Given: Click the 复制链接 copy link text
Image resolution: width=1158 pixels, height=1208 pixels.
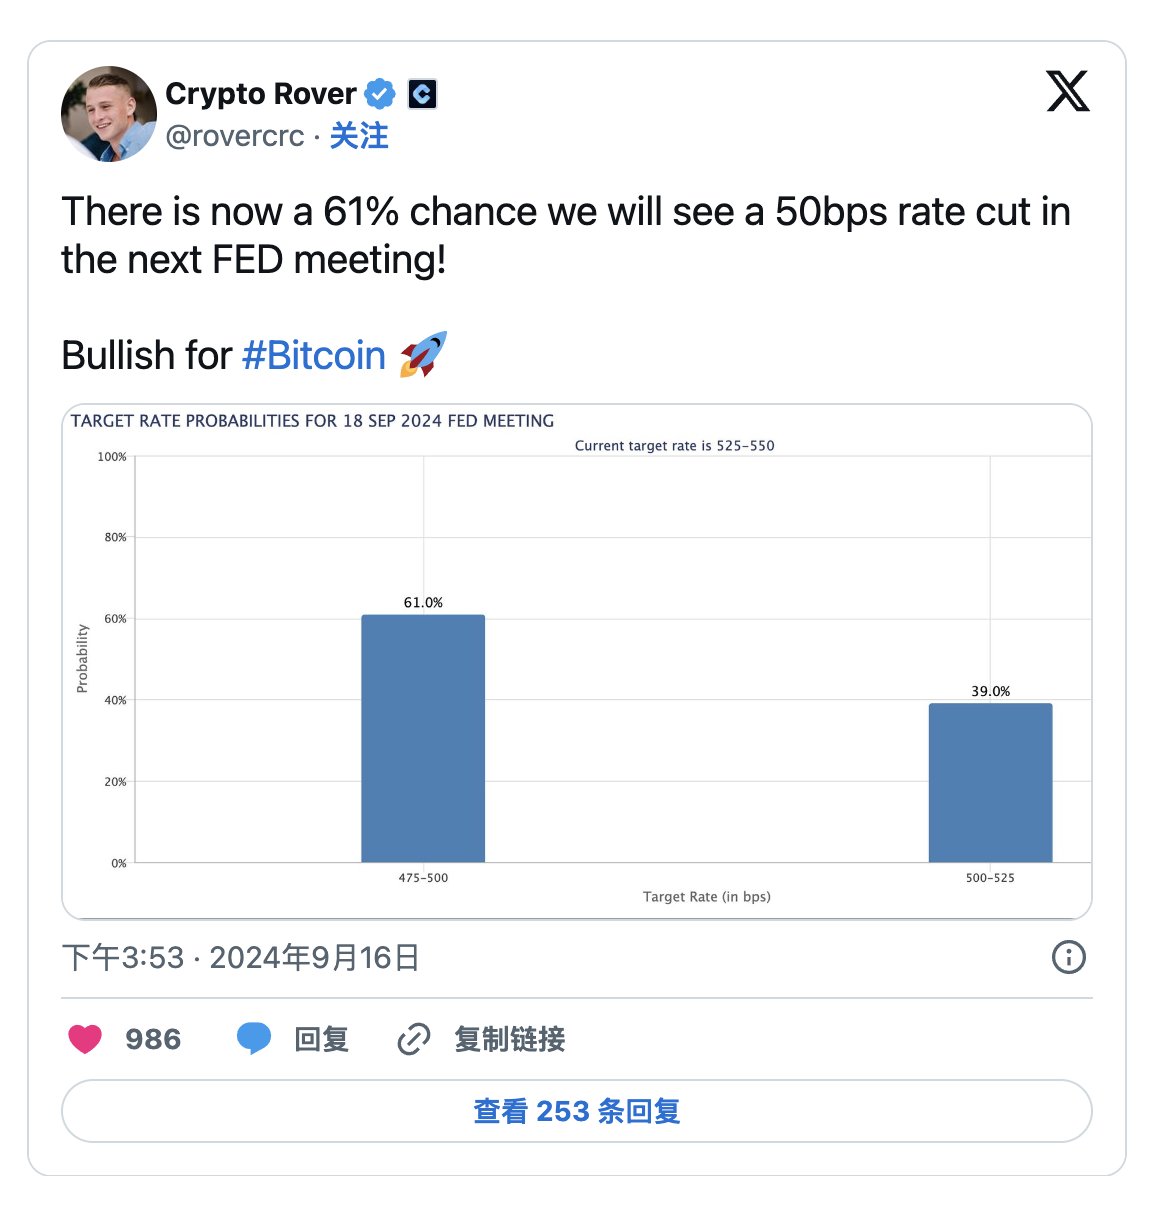Looking at the screenshot, I should point(509,1039).
